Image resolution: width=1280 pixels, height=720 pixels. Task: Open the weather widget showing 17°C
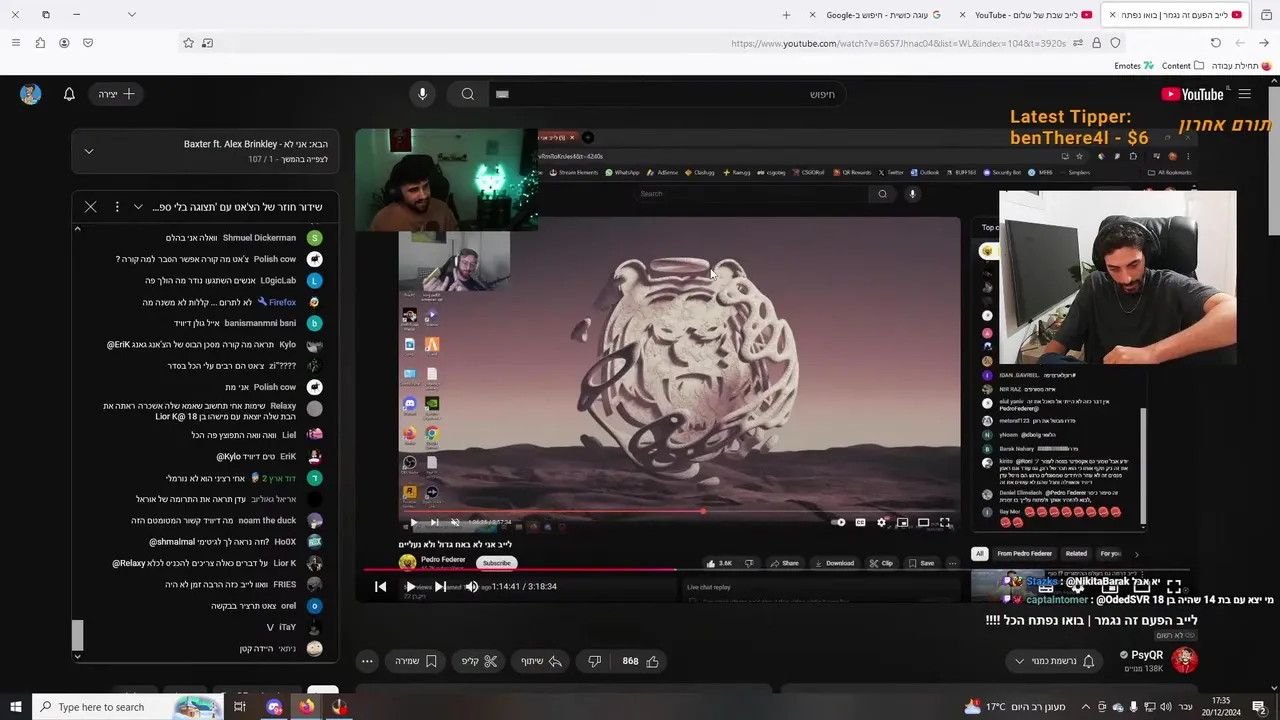[x=1014, y=707]
